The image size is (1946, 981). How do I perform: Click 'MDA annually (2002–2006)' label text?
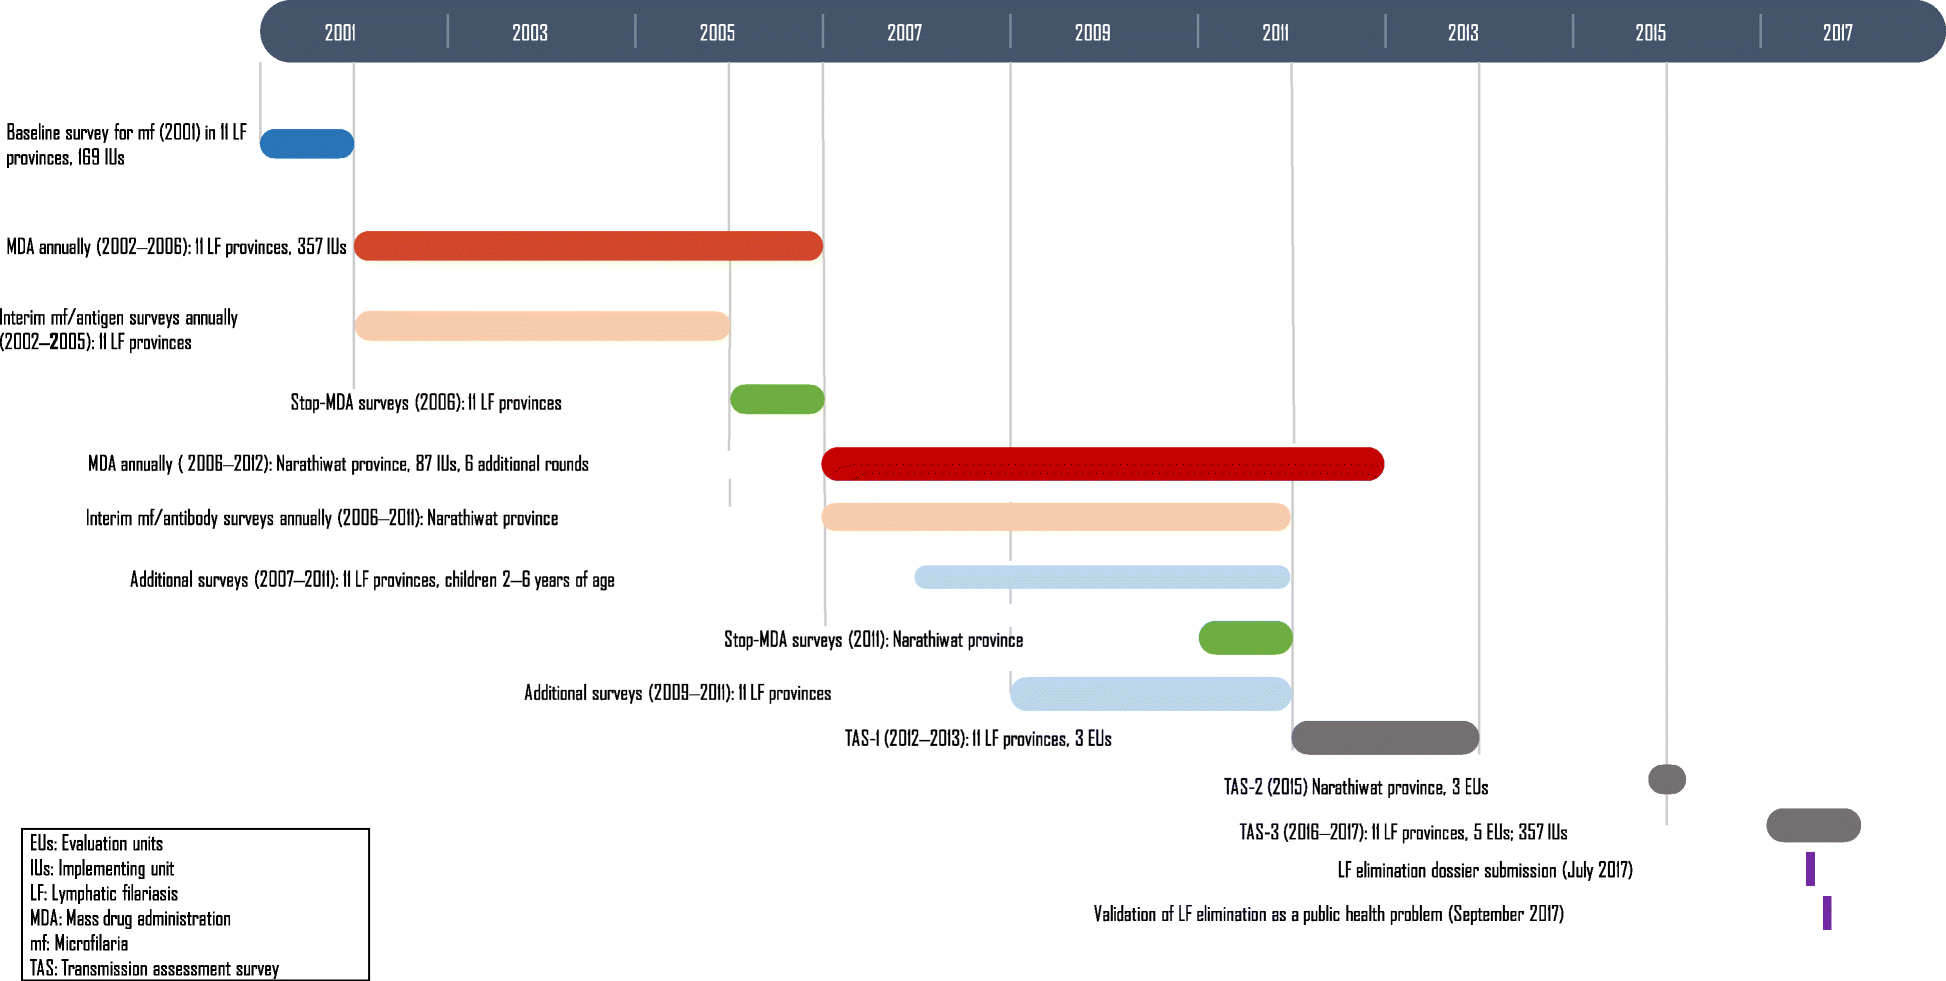tap(176, 247)
